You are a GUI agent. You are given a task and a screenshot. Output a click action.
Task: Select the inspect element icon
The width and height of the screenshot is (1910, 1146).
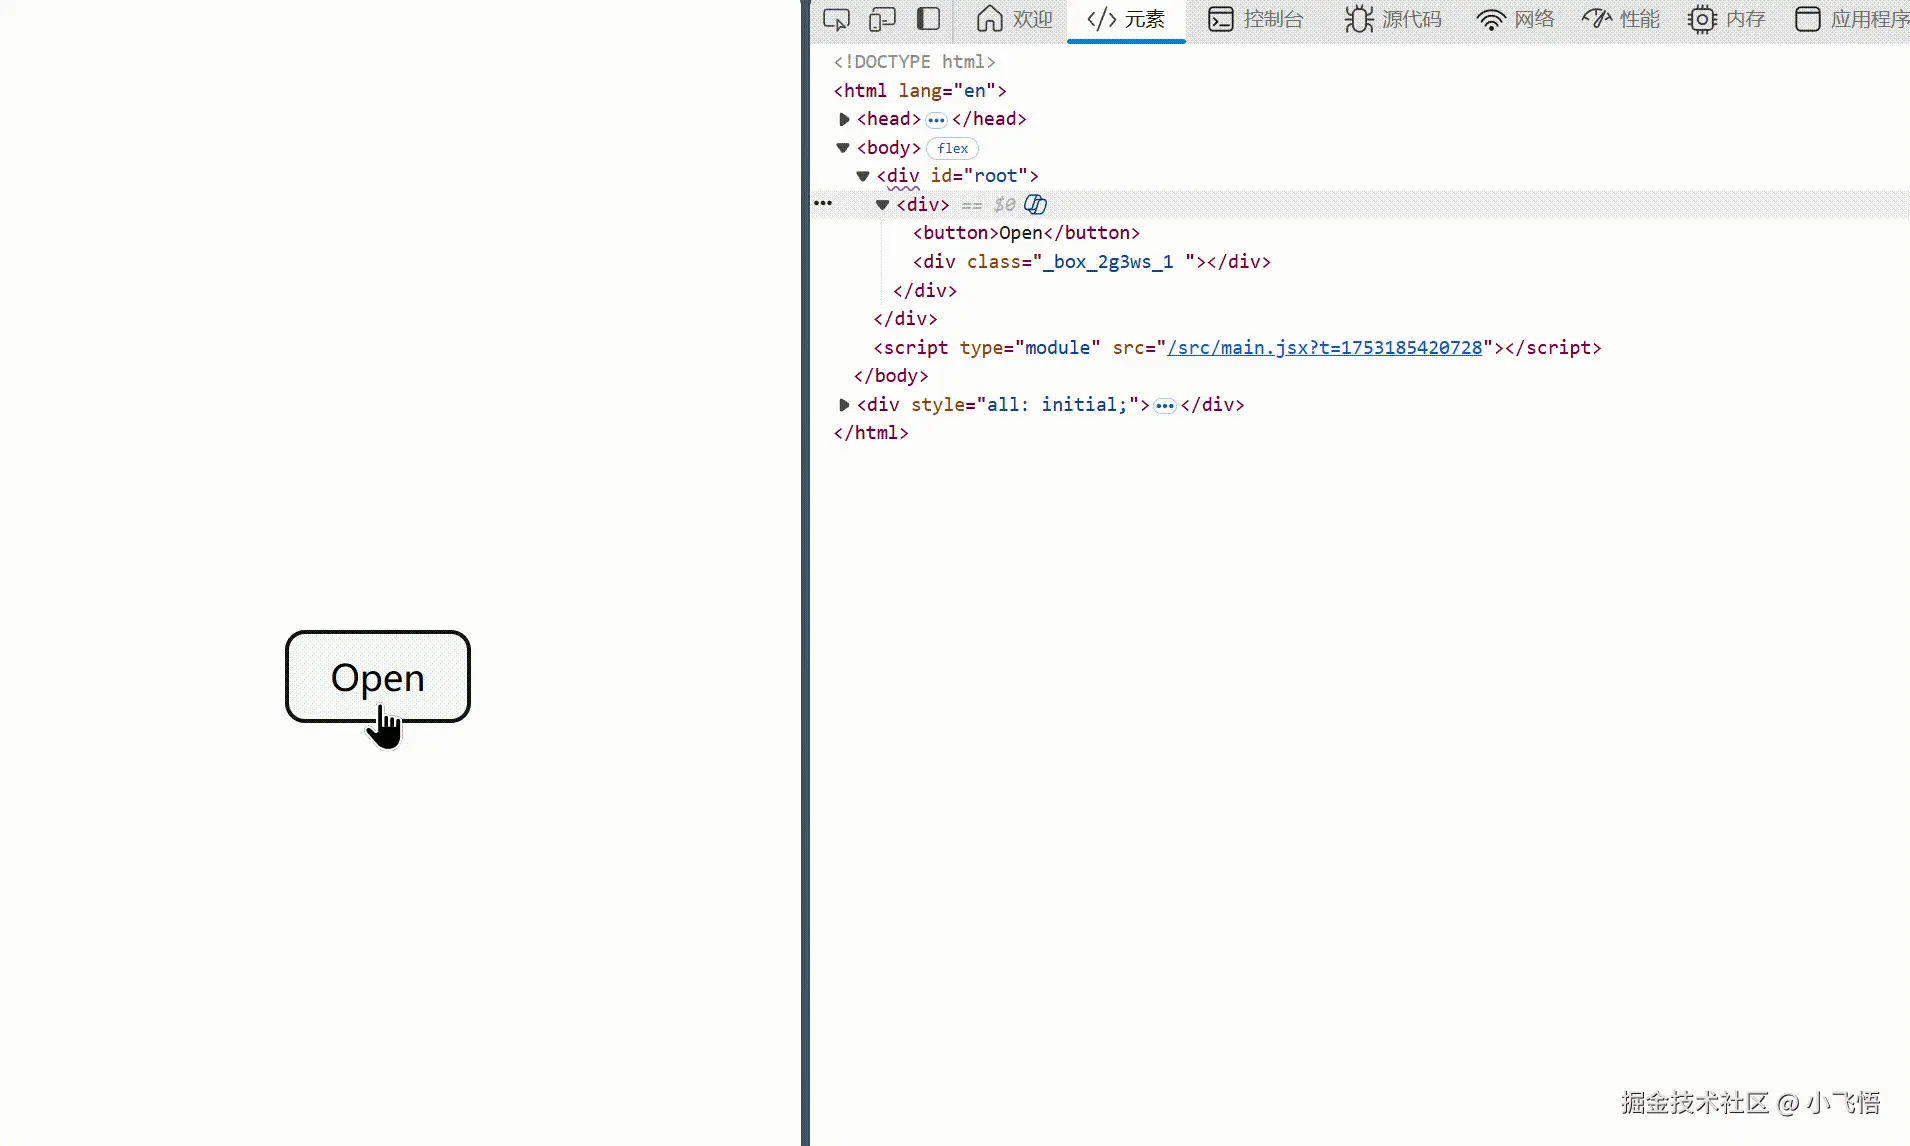[x=836, y=19]
